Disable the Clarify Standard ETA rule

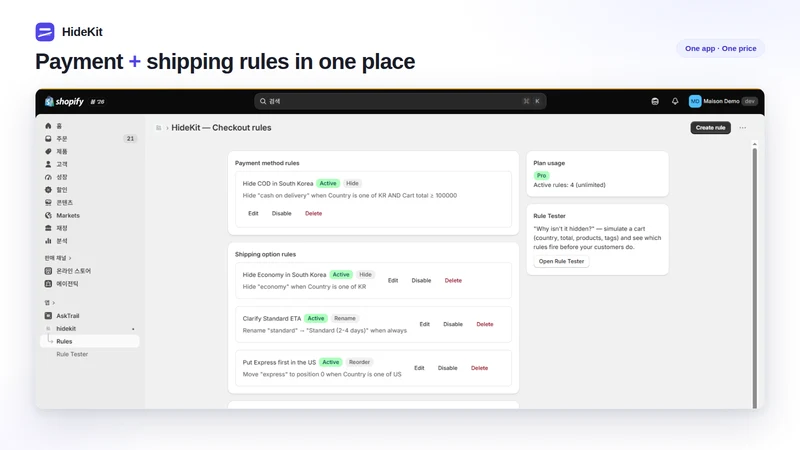(x=453, y=324)
